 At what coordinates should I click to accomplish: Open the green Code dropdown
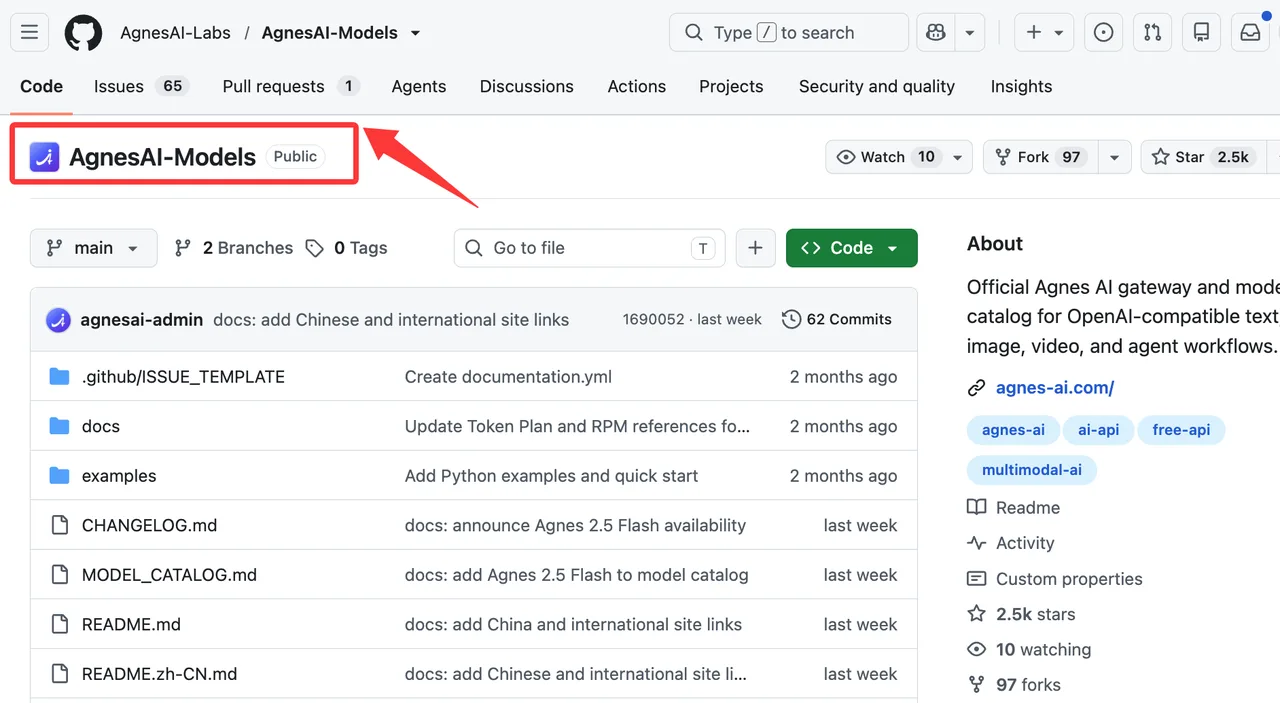coord(851,248)
